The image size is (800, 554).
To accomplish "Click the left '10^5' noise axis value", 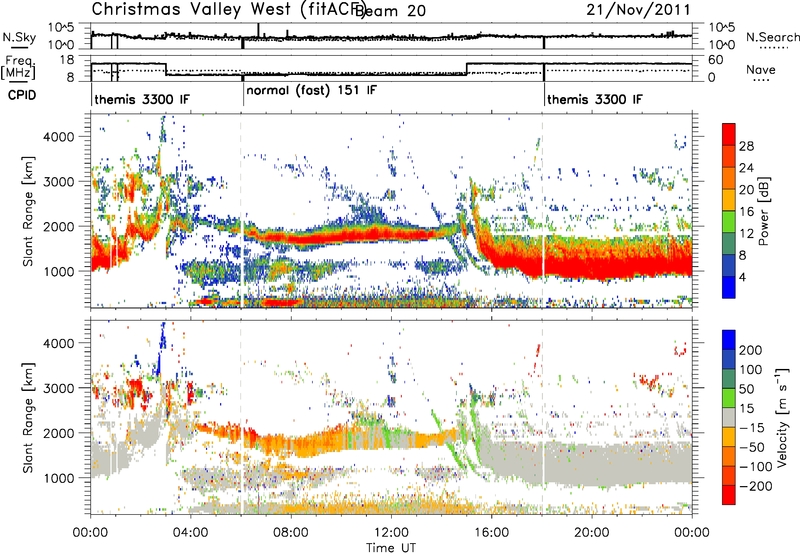I will pos(61,27).
